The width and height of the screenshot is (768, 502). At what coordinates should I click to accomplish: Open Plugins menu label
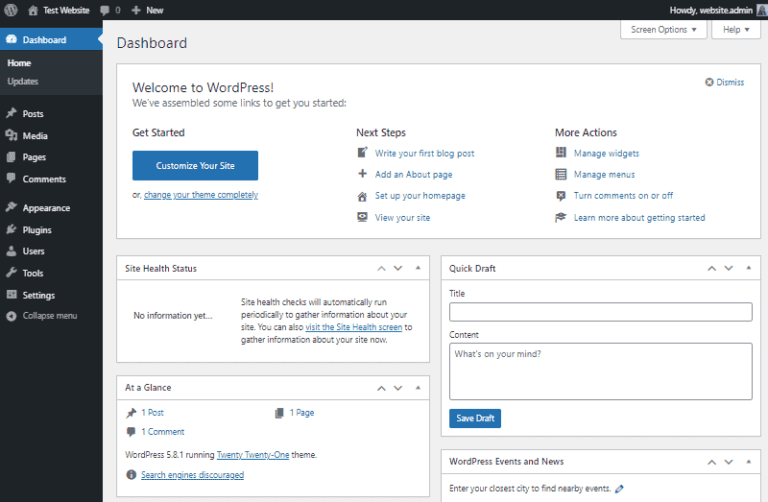pyautogui.click(x=37, y=230)
